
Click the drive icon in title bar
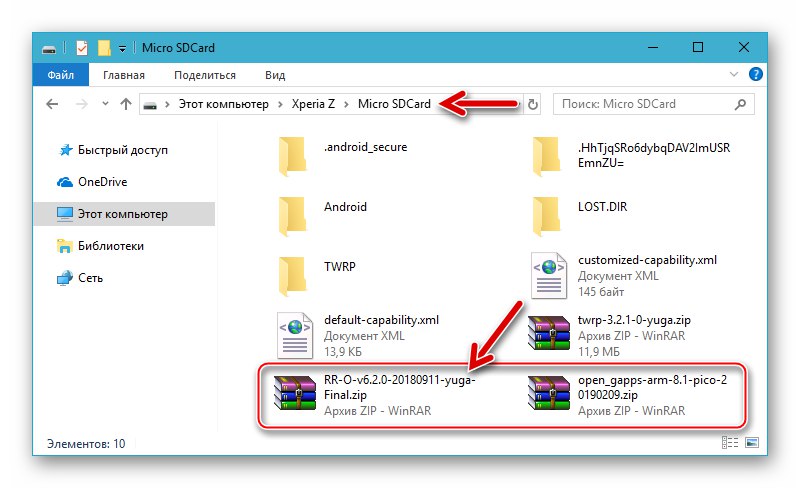(x=48, y=48)
